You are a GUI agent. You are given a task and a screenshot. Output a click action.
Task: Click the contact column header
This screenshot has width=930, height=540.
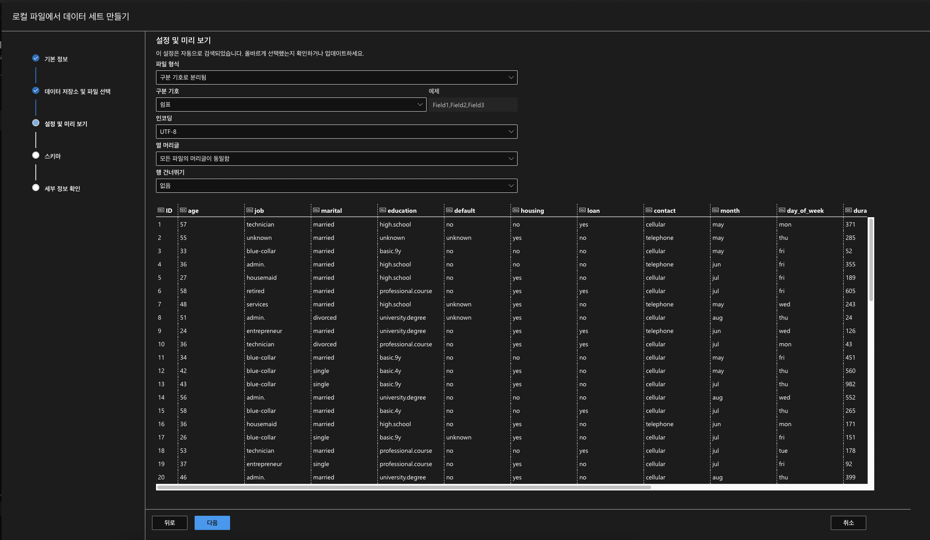[x=664, y=211]
